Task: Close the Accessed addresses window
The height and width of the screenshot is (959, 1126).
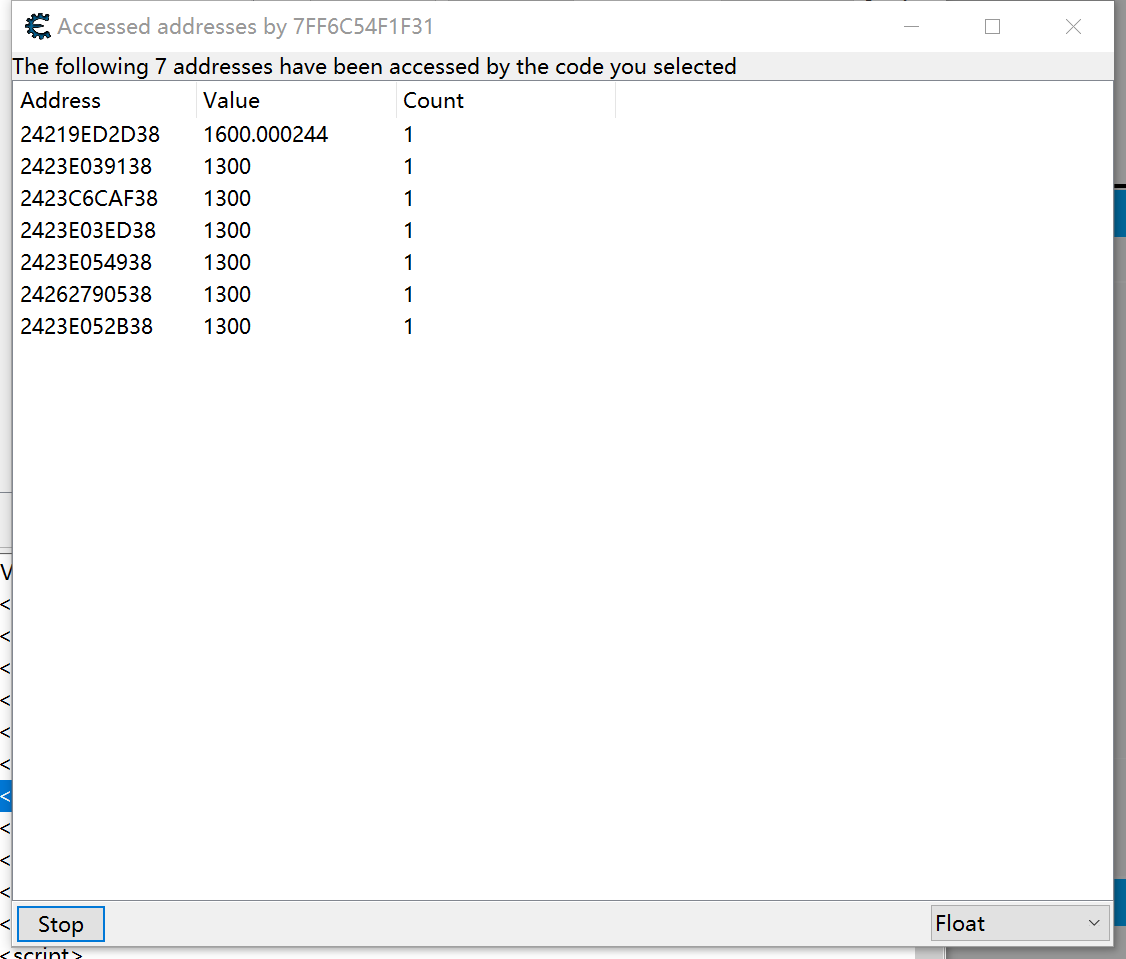Action: [x=1073, y=27]
